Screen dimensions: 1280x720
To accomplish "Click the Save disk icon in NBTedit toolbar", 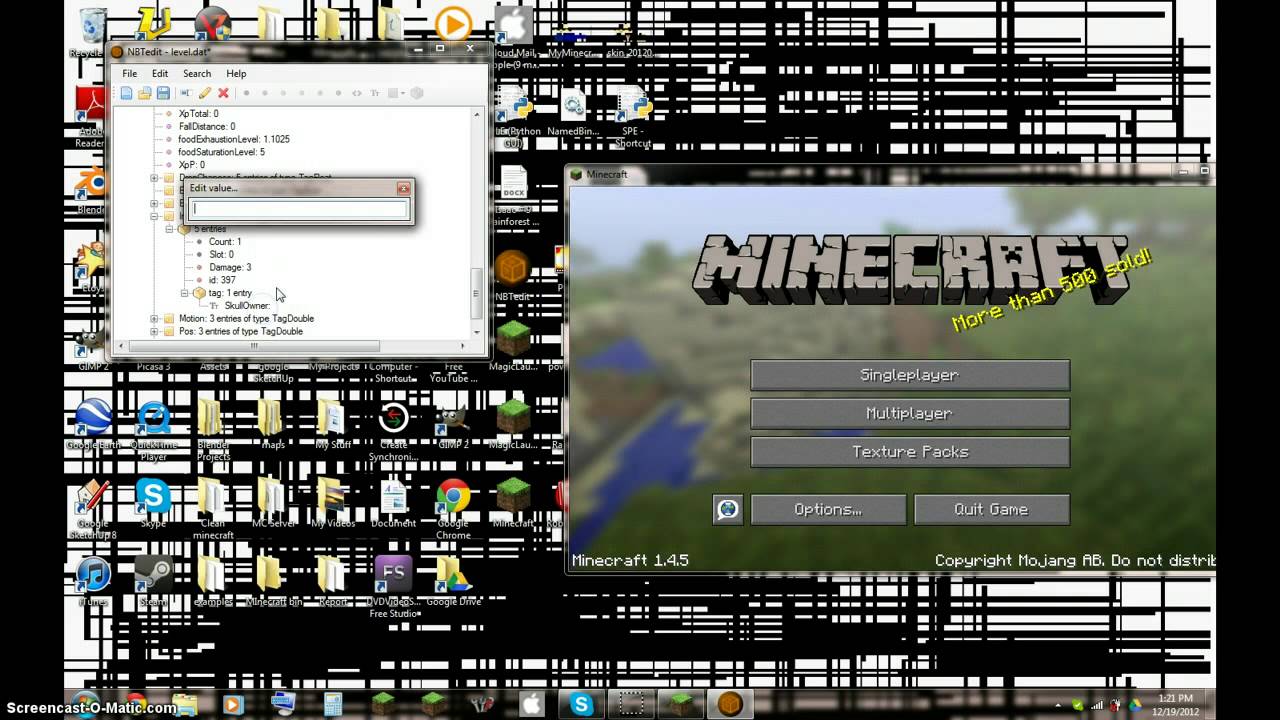I will pyautogui.click(x=162, y=93).
